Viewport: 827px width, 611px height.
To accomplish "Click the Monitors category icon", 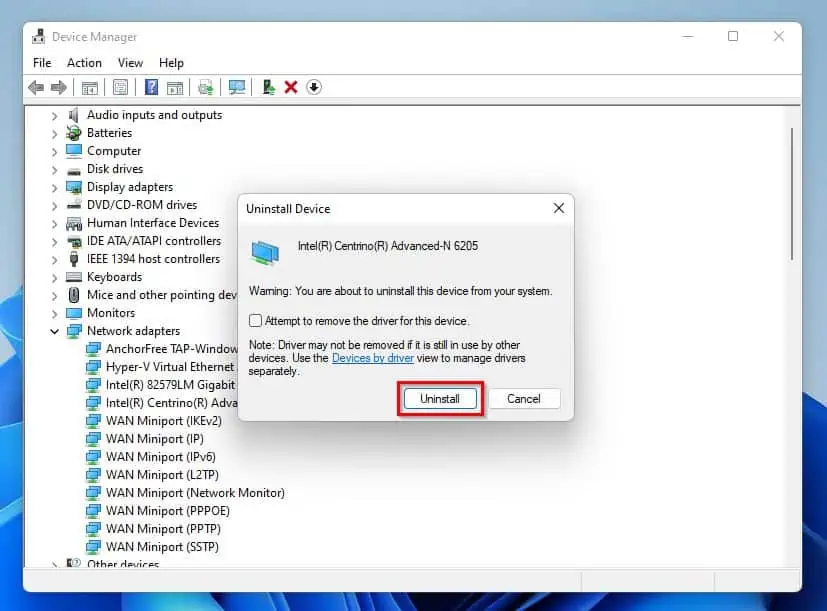I will 74,313.
